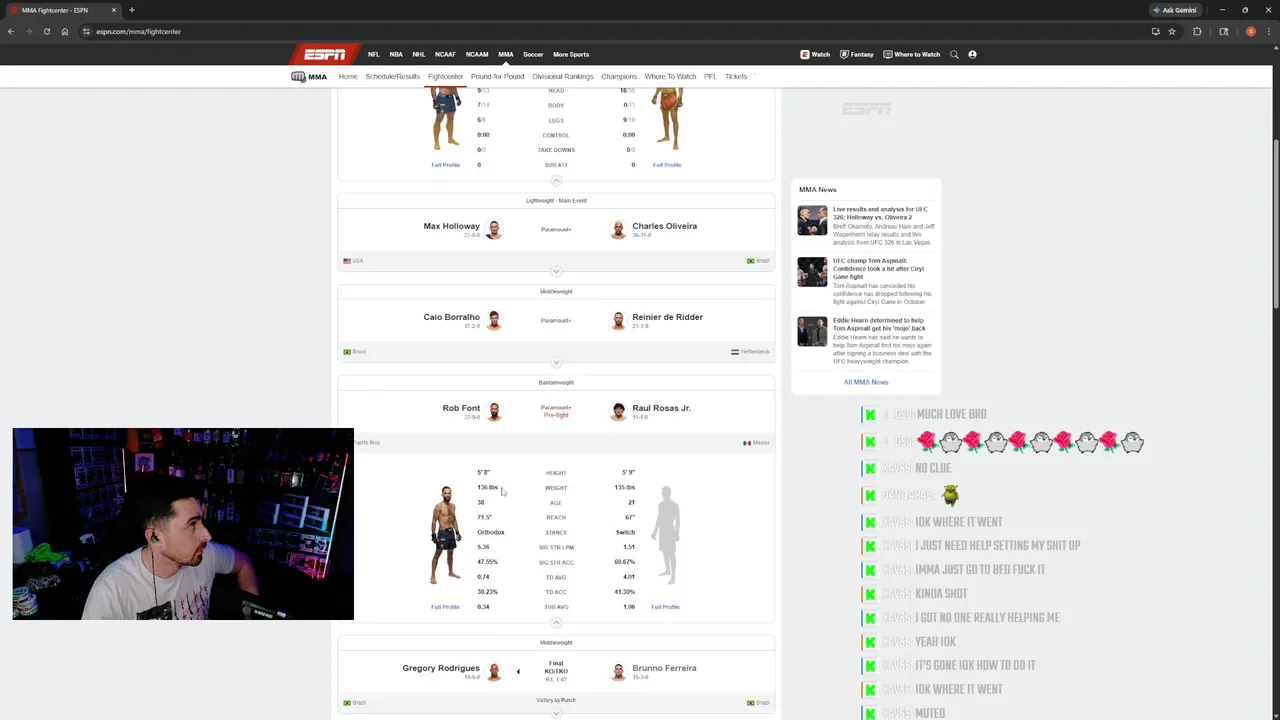Open the NCAAF menu item
The height and width of the screenshot is (720, 1280).
coord(445,54)
